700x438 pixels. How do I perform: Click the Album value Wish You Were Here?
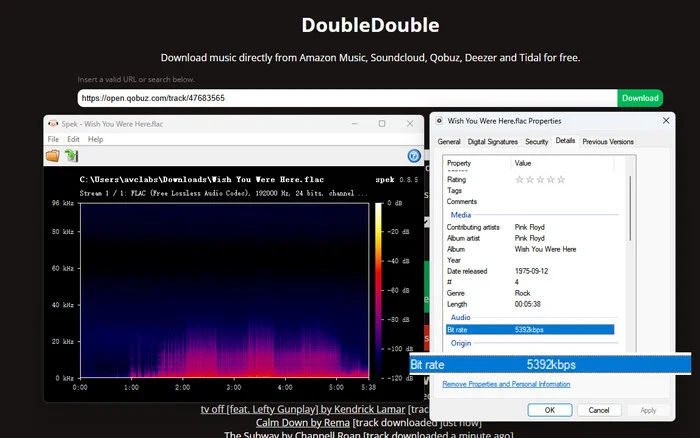pos(545,249)
